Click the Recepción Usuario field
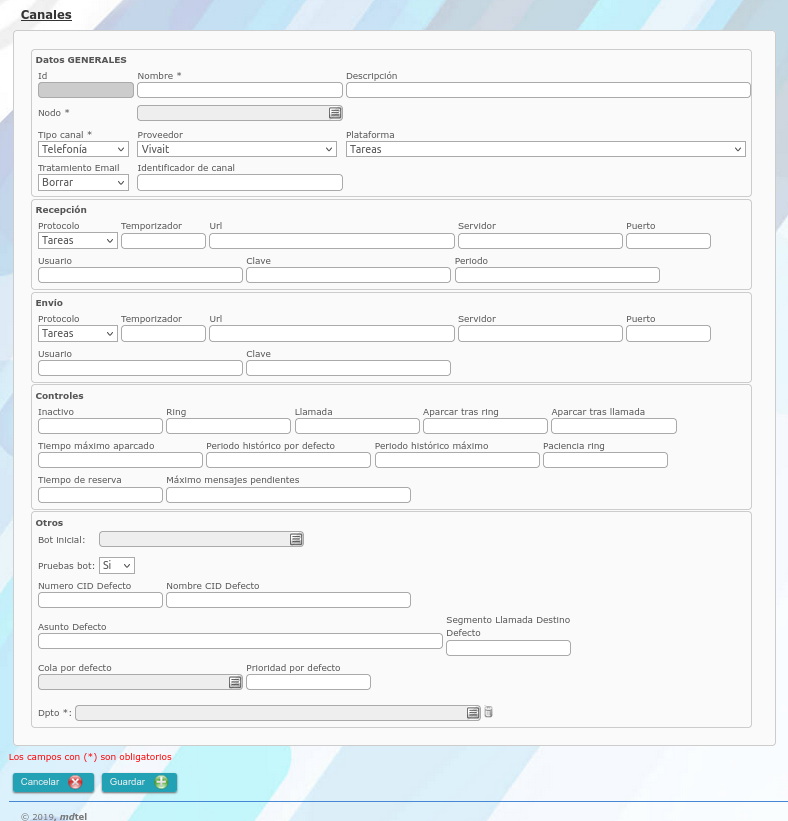The height and width of the screenshot is (821, 788). click(140, 275)
